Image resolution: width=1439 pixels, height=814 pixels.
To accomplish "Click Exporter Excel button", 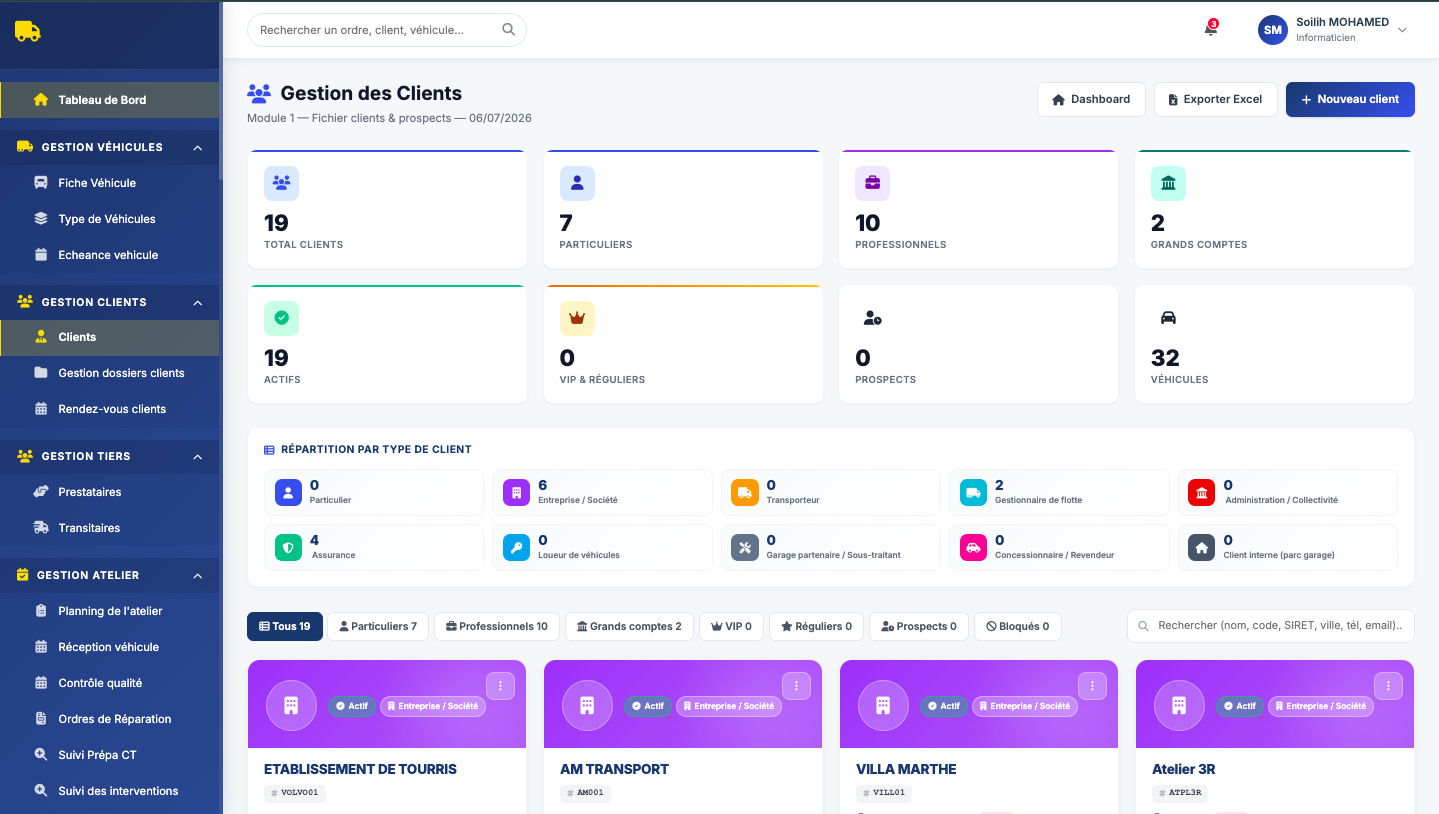I will point(1216,99).
